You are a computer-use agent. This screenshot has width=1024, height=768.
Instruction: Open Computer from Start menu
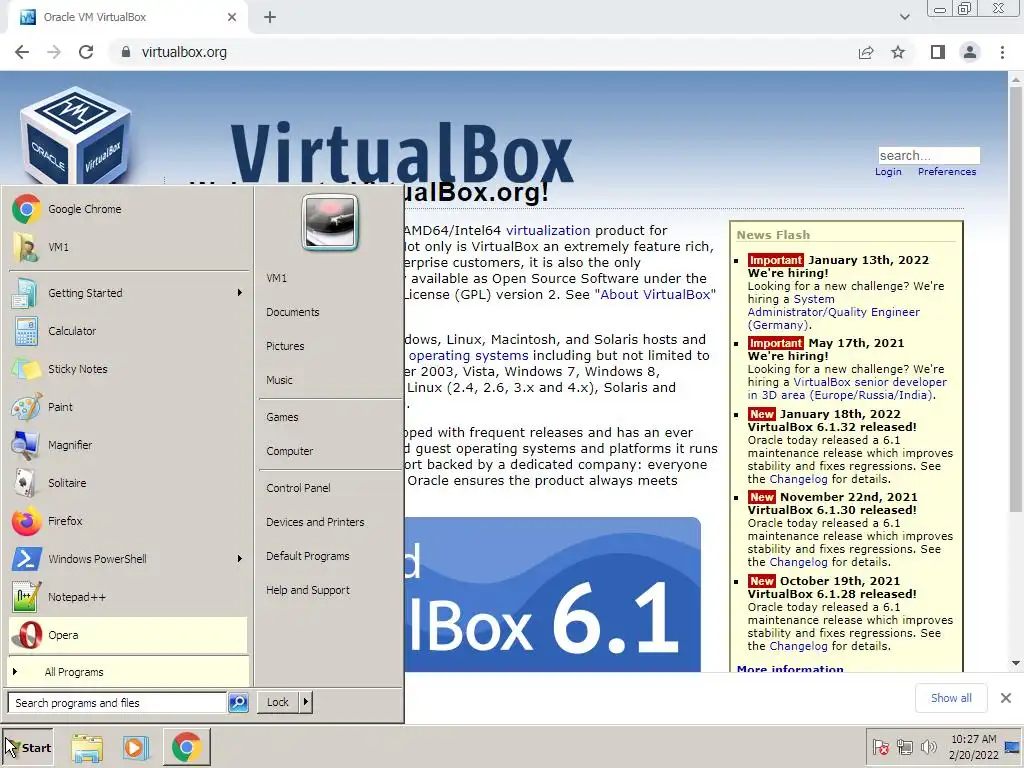tap(289, 451)
